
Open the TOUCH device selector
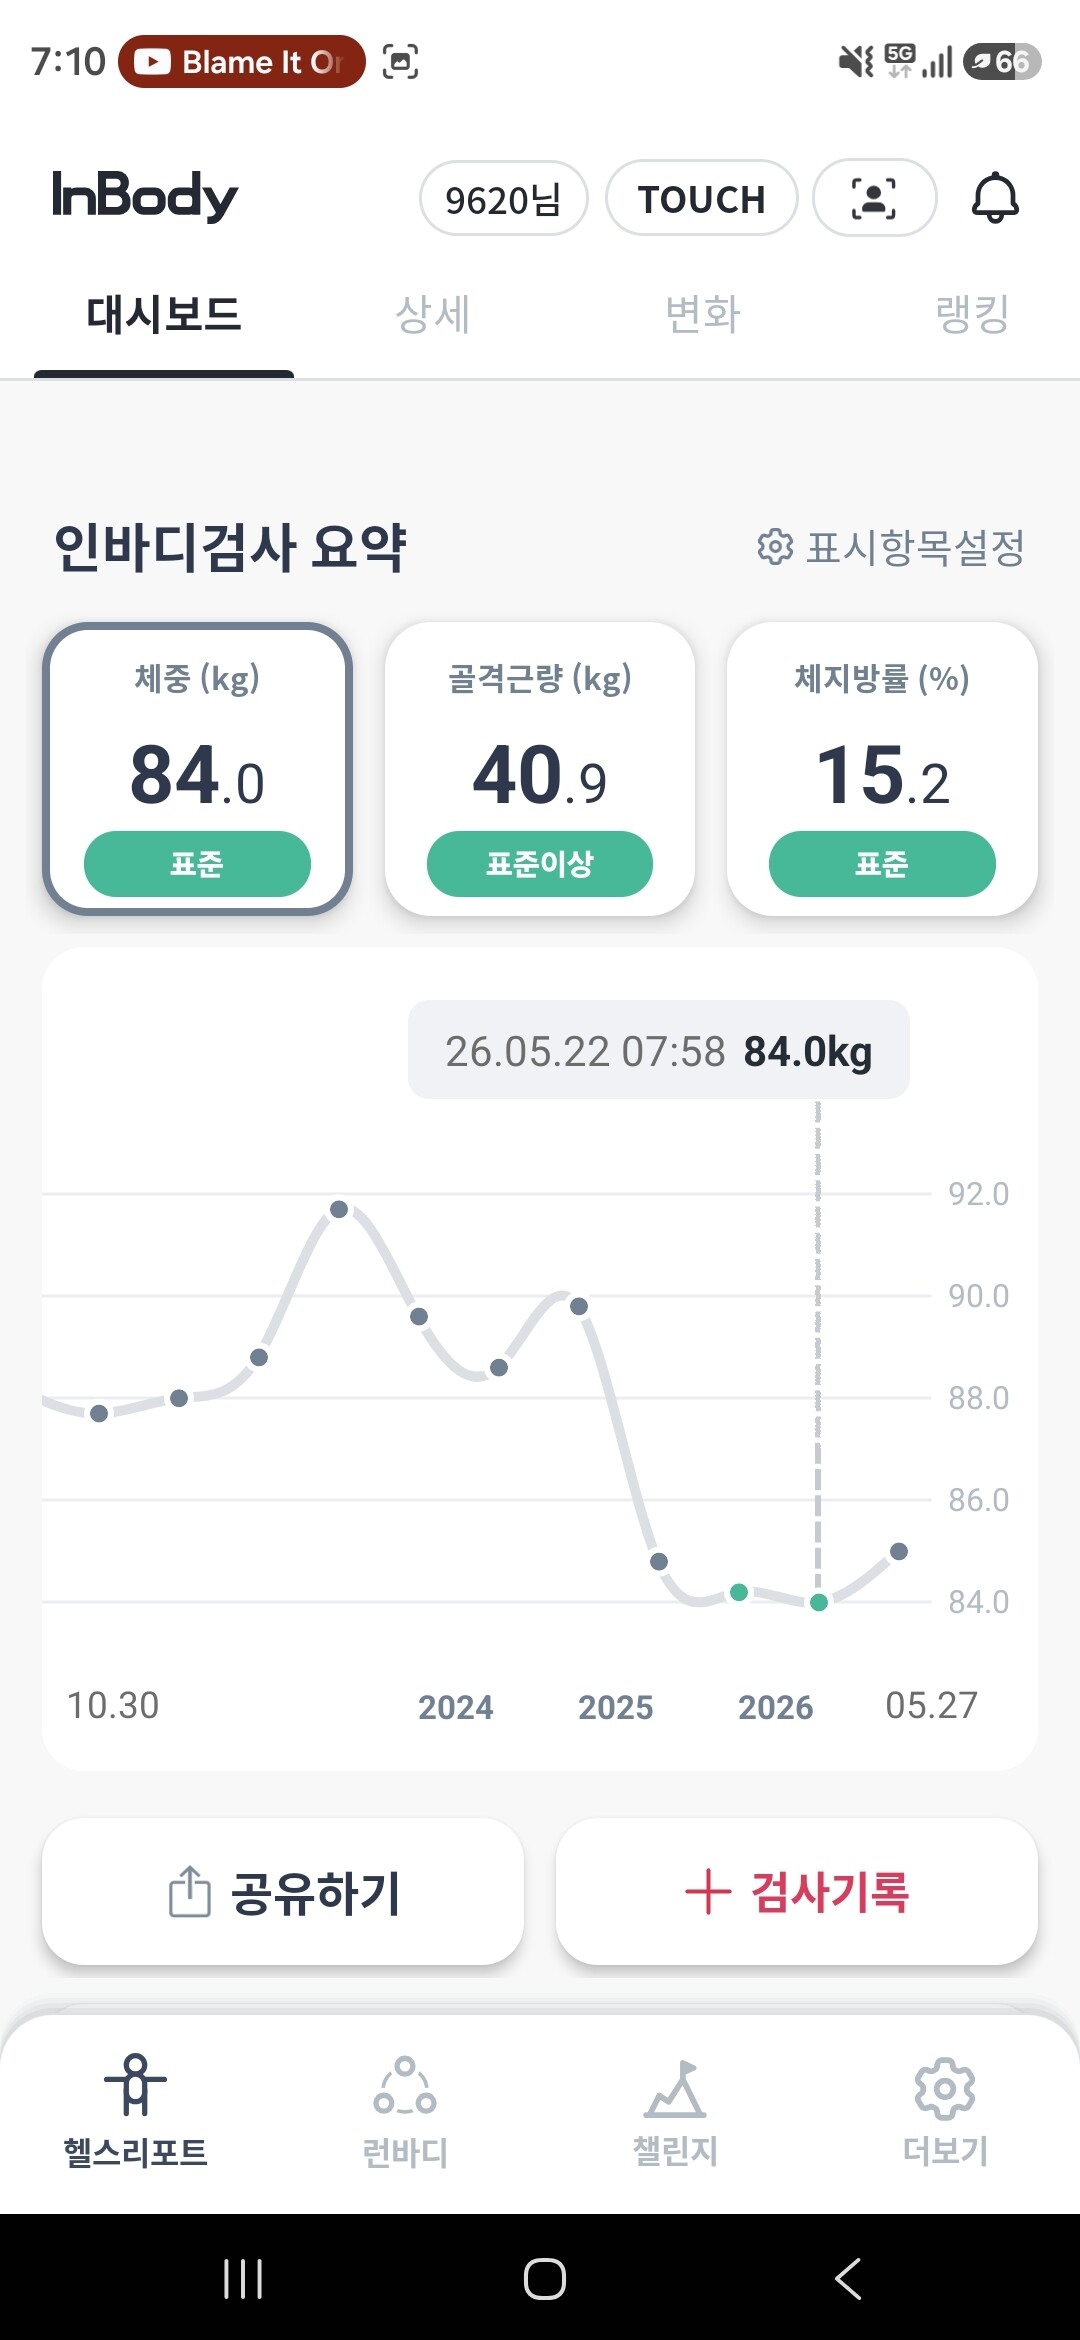[x=702, y=198]
